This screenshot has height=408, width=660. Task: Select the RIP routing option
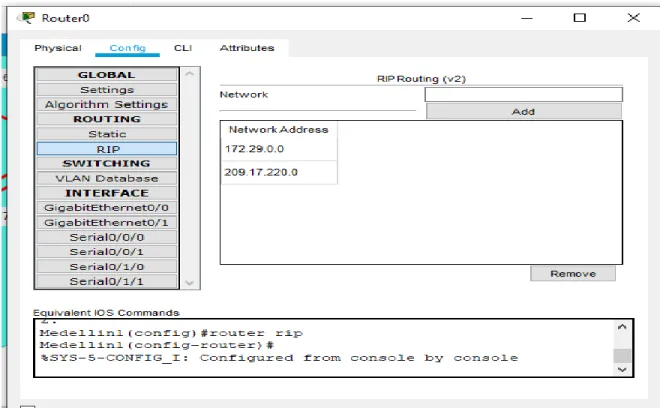(x=106, y=149)
